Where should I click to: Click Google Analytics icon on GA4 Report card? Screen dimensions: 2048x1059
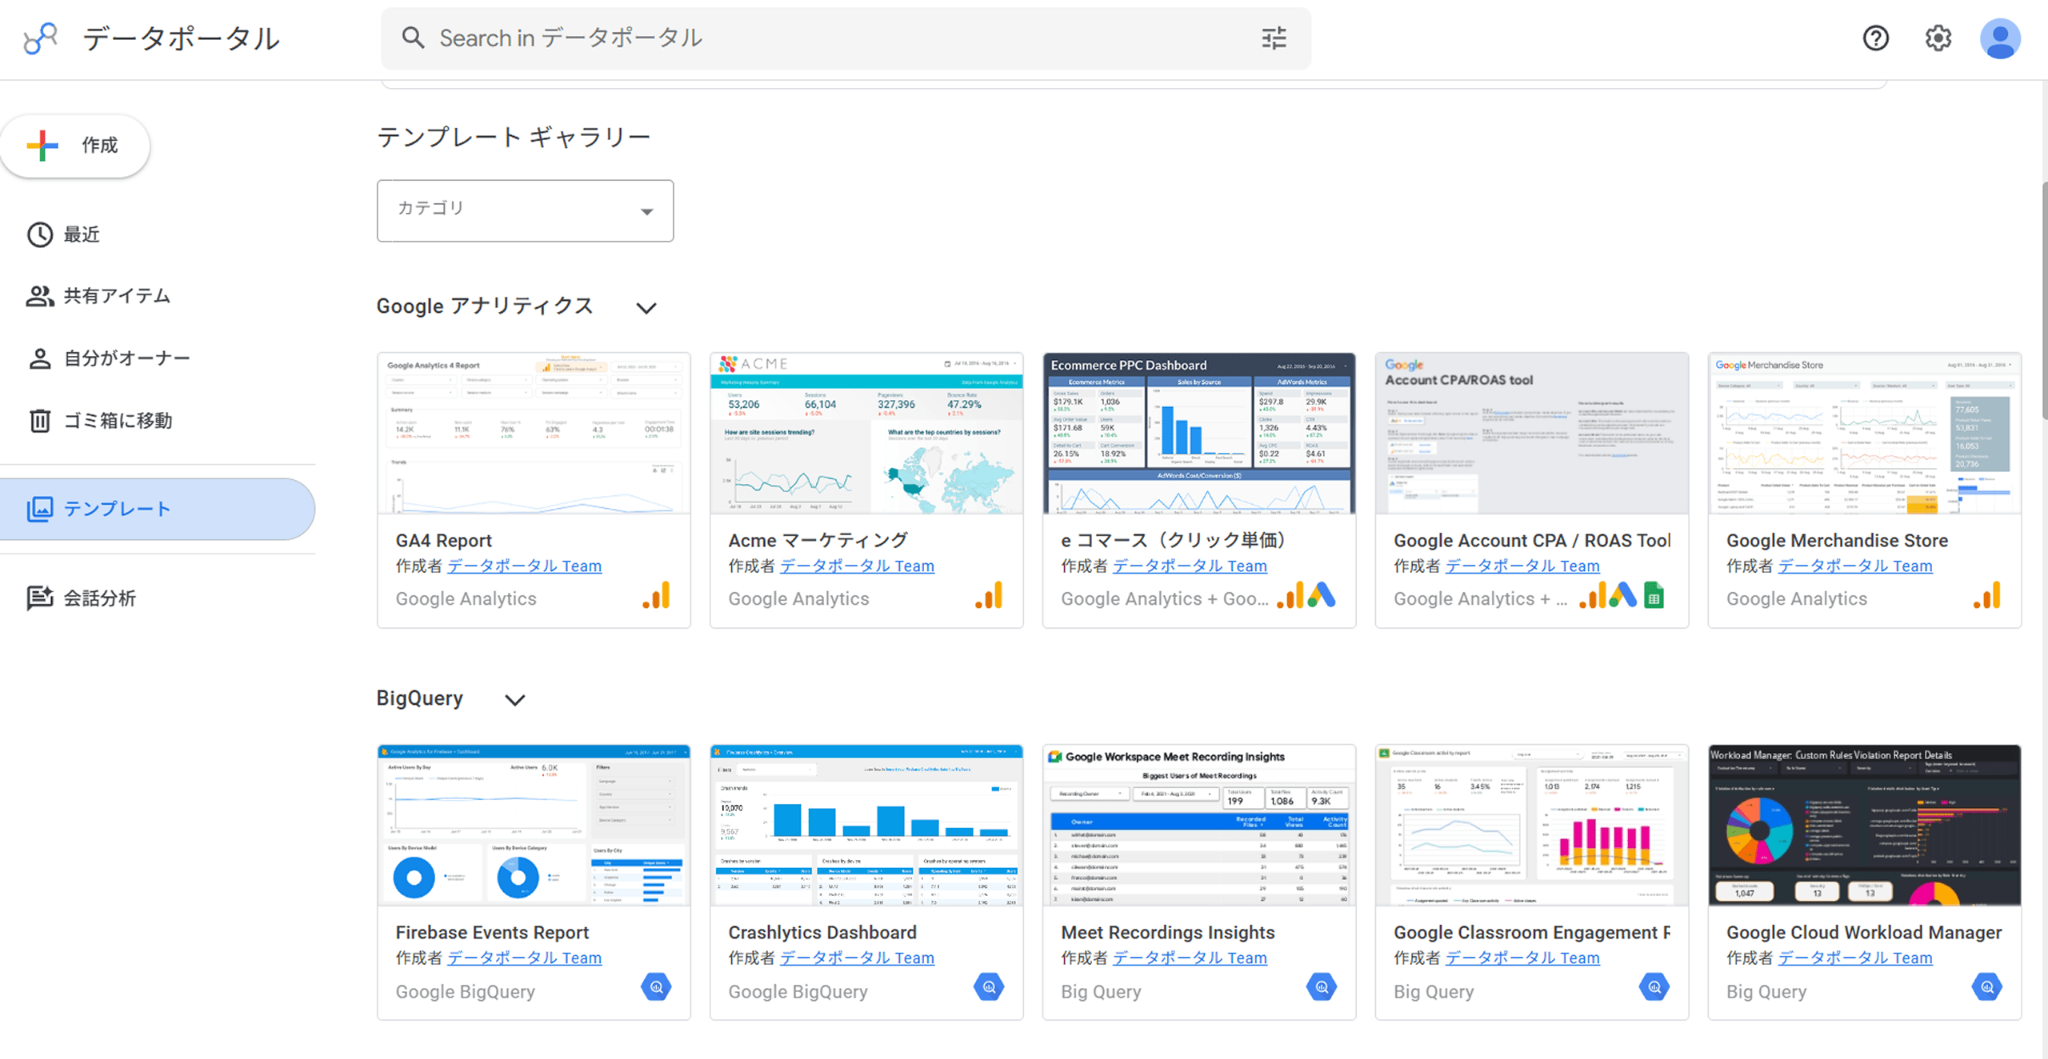(x=657, y=596)
